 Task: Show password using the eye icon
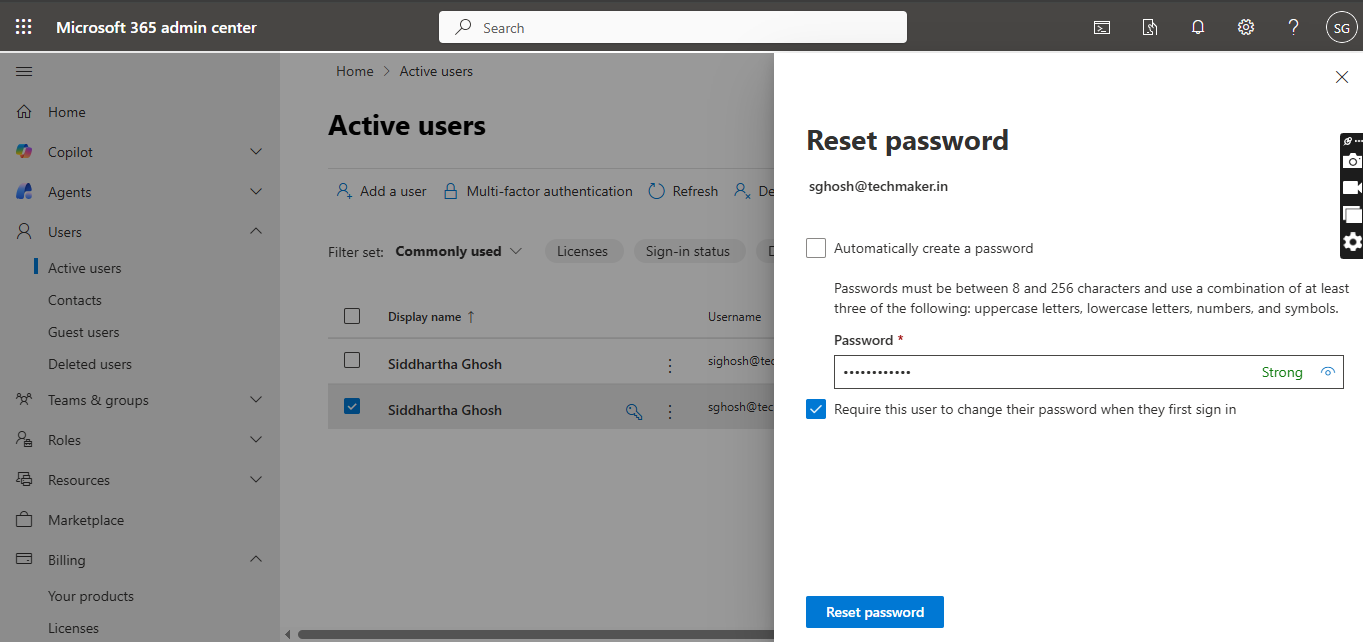[x=1328, y=372]
